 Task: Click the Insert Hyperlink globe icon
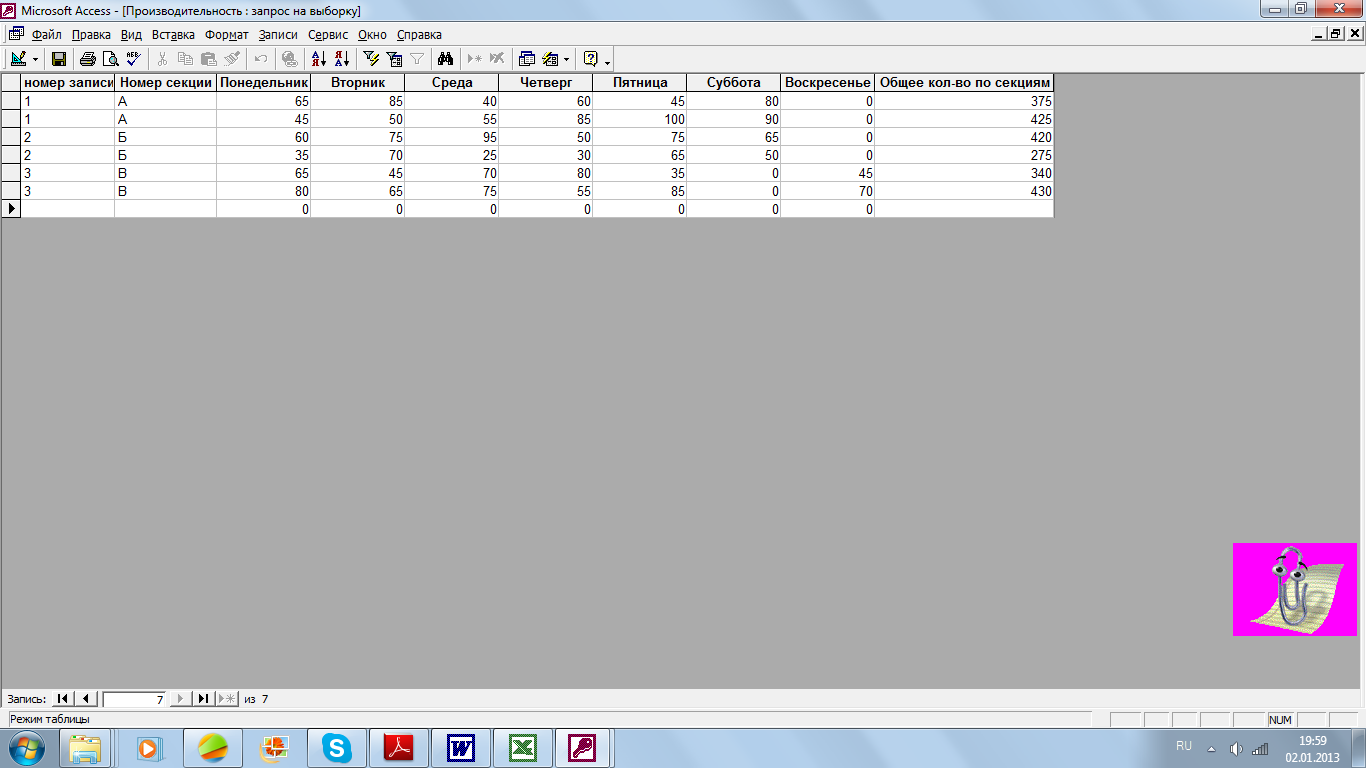click(290, 59)
